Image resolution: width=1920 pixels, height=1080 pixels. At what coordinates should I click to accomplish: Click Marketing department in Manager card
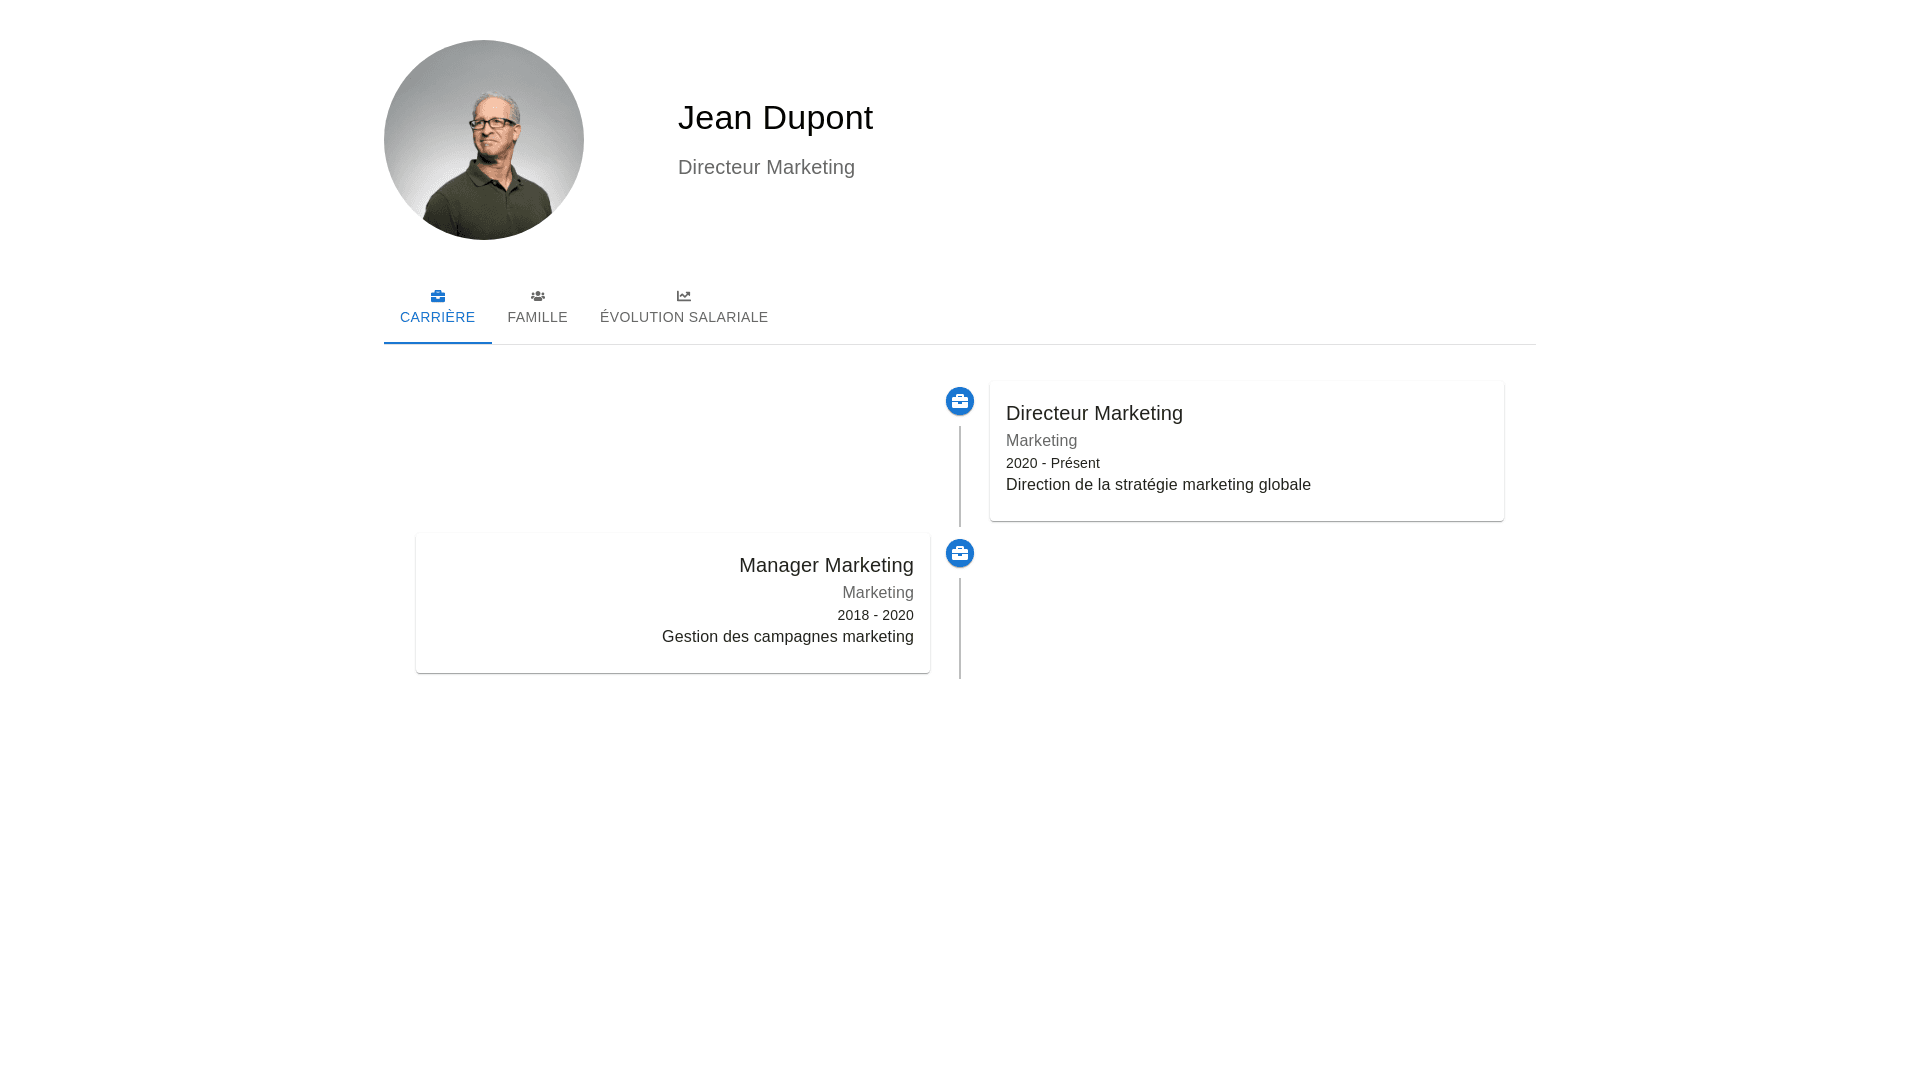pos(877,593)
